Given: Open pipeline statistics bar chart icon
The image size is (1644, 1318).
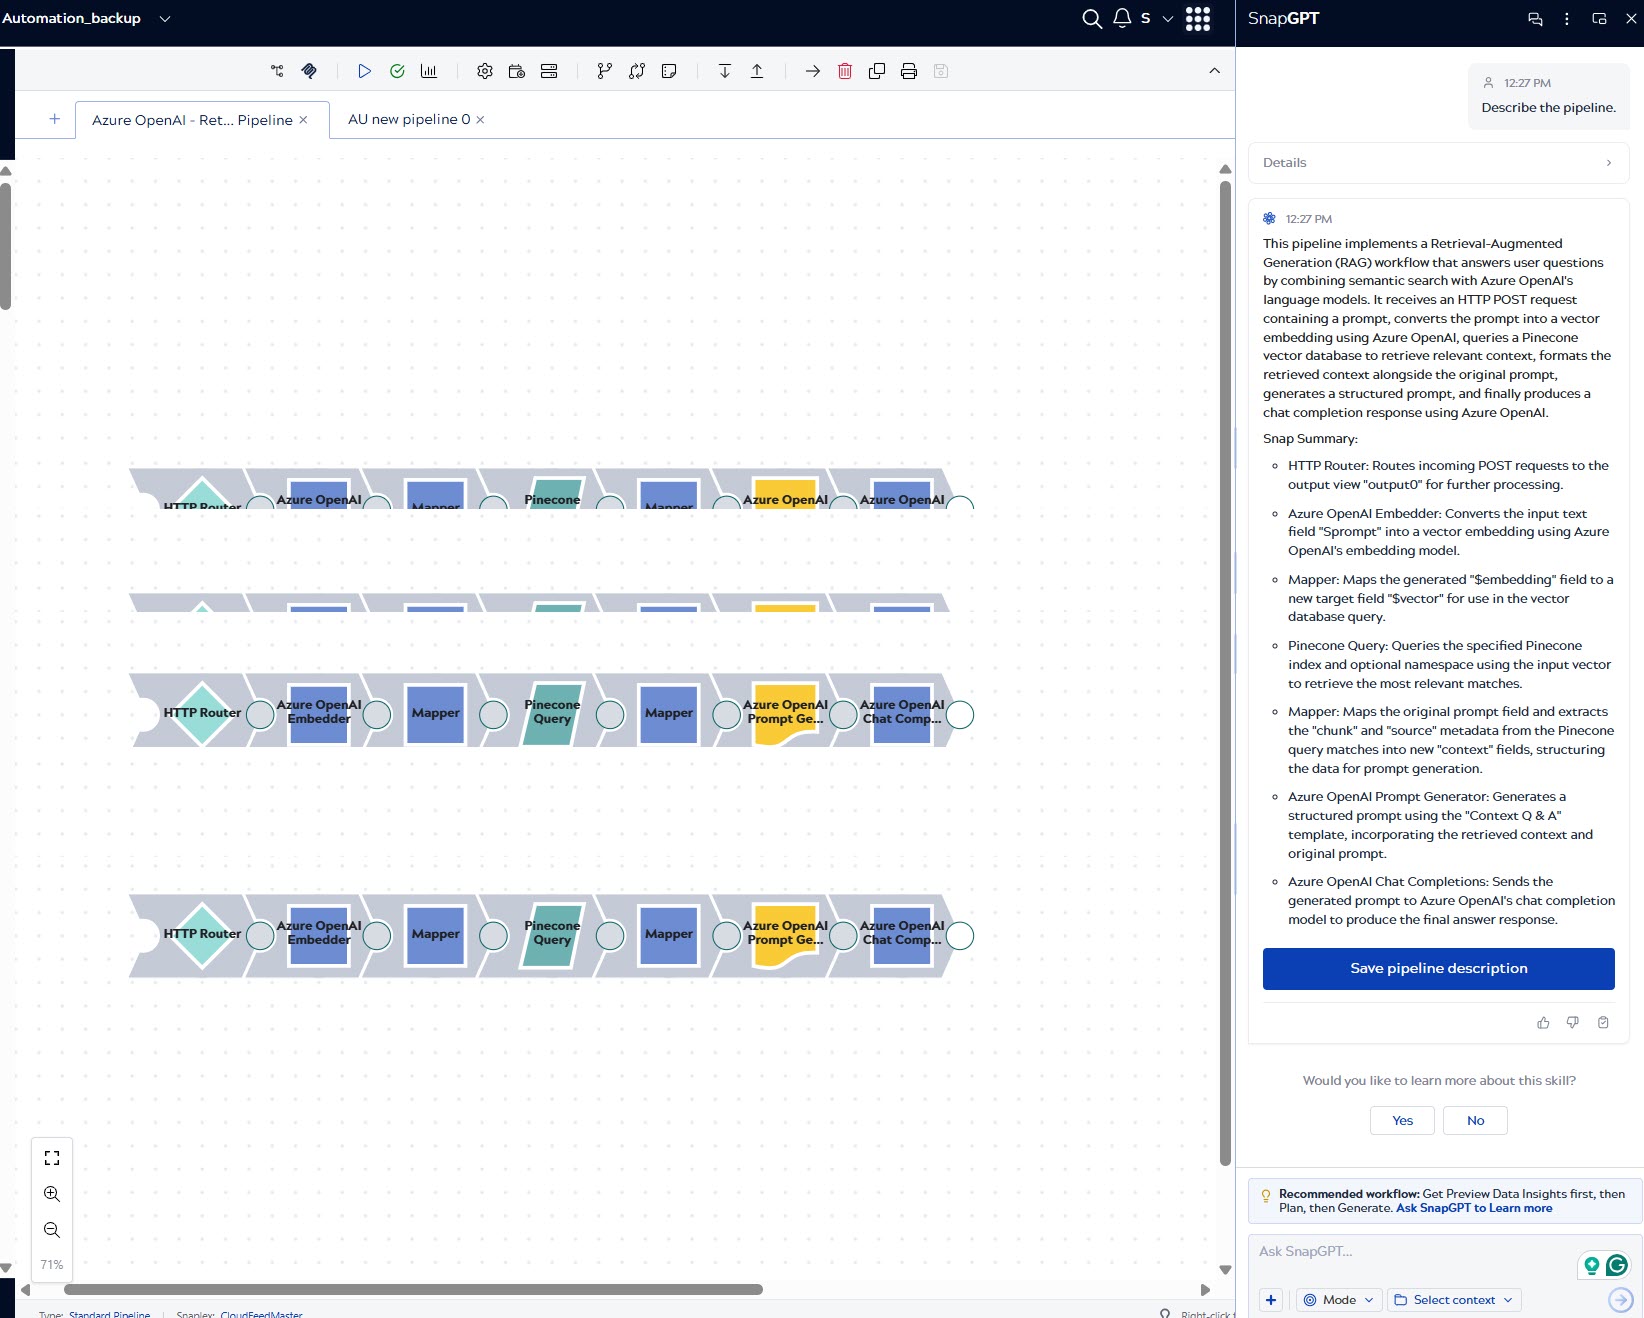Looking at the screenshot, I should coord(429,71).
